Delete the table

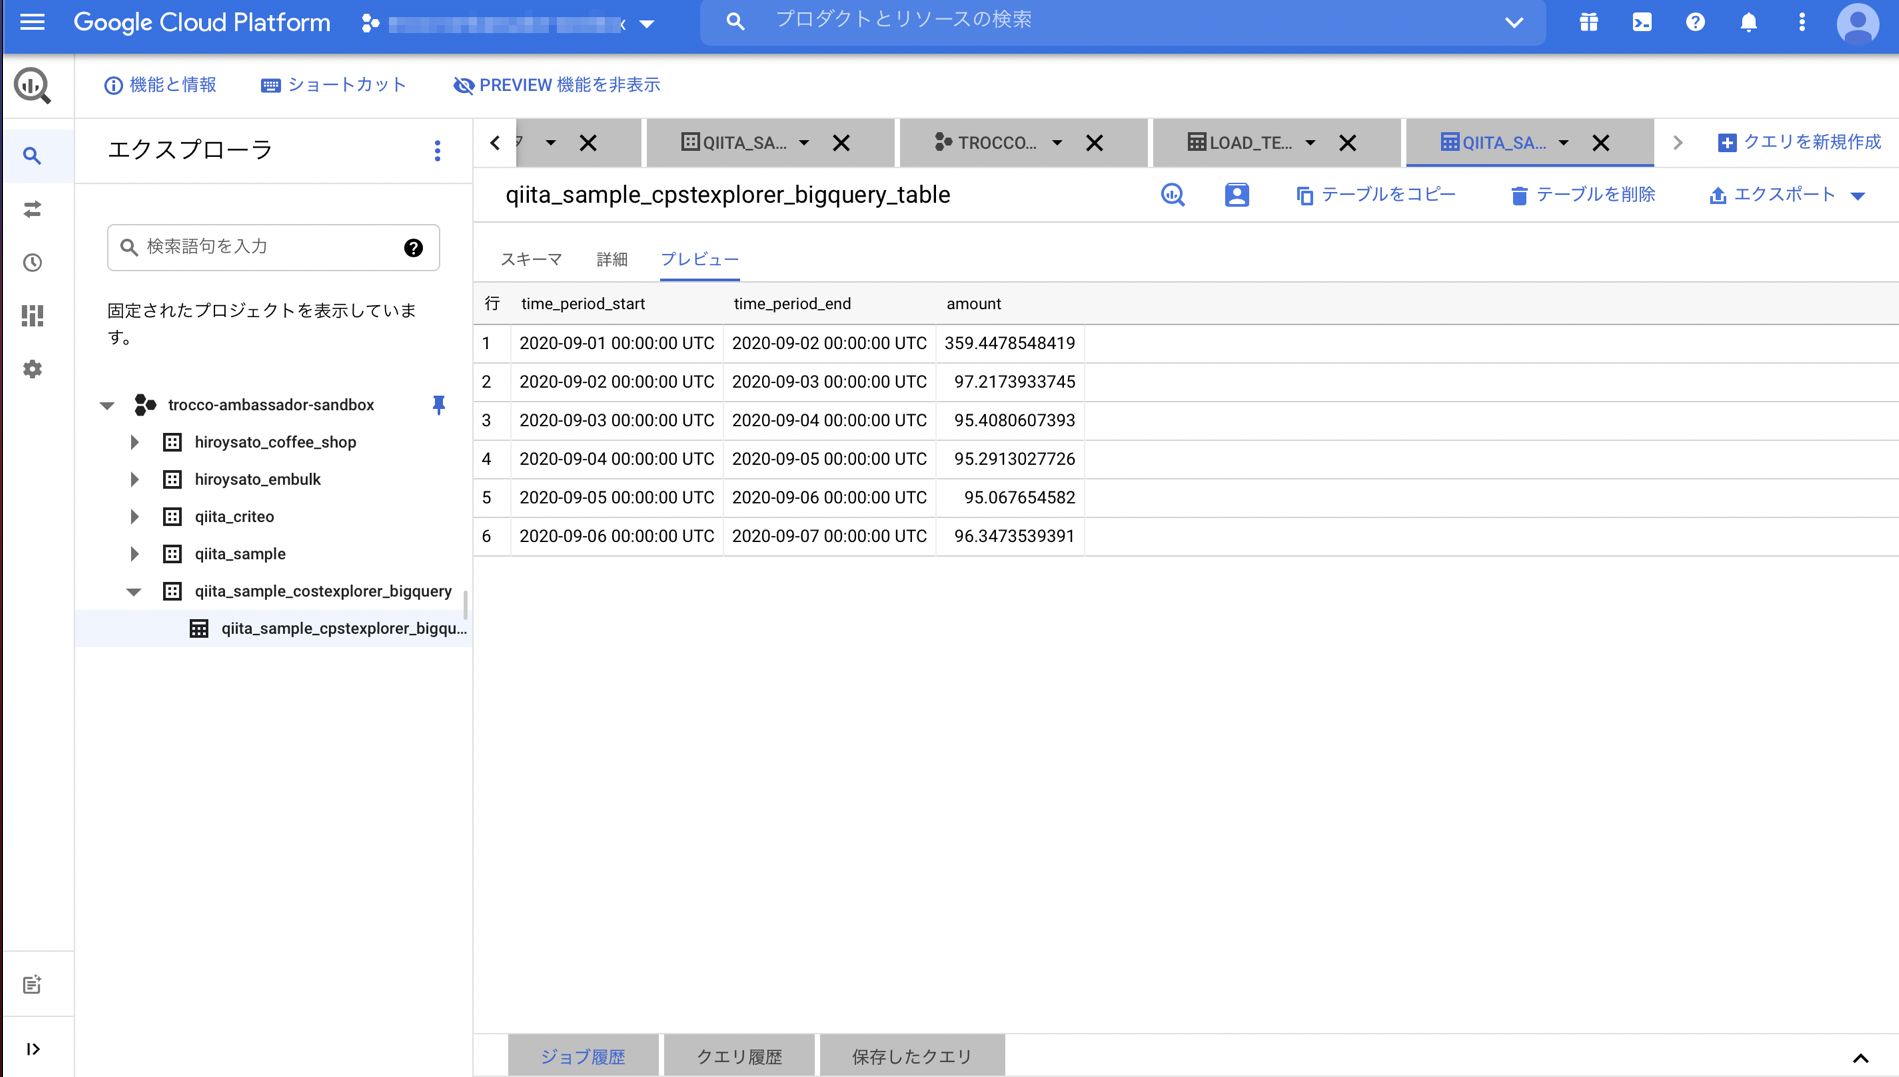point(1583,195)
